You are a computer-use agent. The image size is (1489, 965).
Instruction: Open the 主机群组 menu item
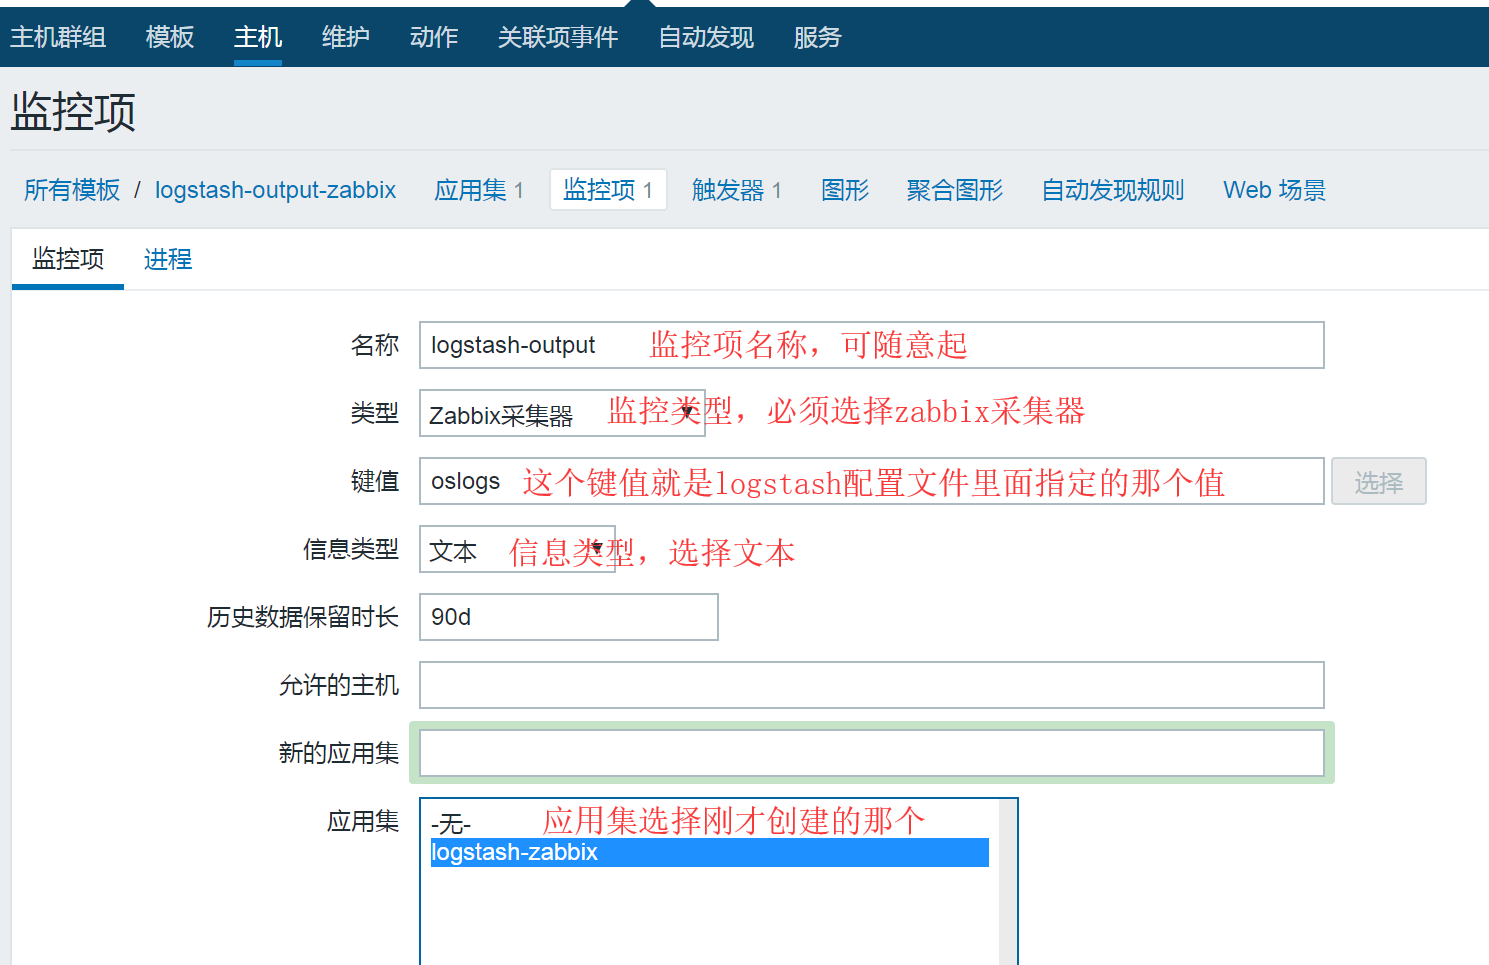[58, 37]
